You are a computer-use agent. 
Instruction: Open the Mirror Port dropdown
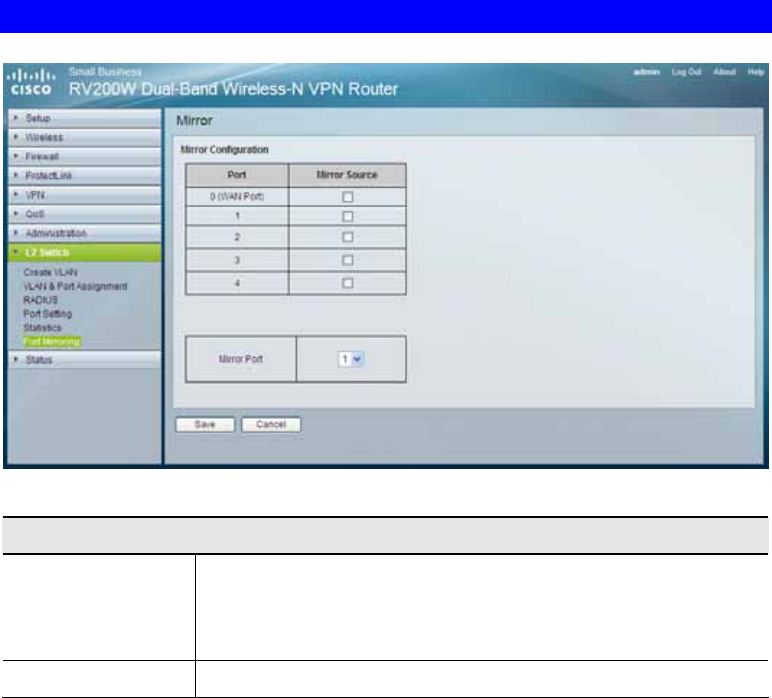pos(351,359)
